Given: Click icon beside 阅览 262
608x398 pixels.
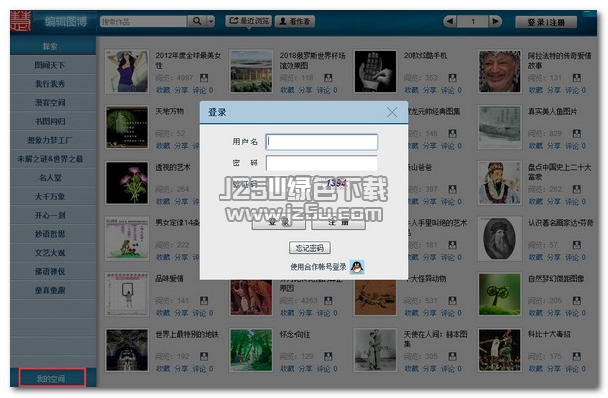Looking at the screenshot, I should click(577, 189).
